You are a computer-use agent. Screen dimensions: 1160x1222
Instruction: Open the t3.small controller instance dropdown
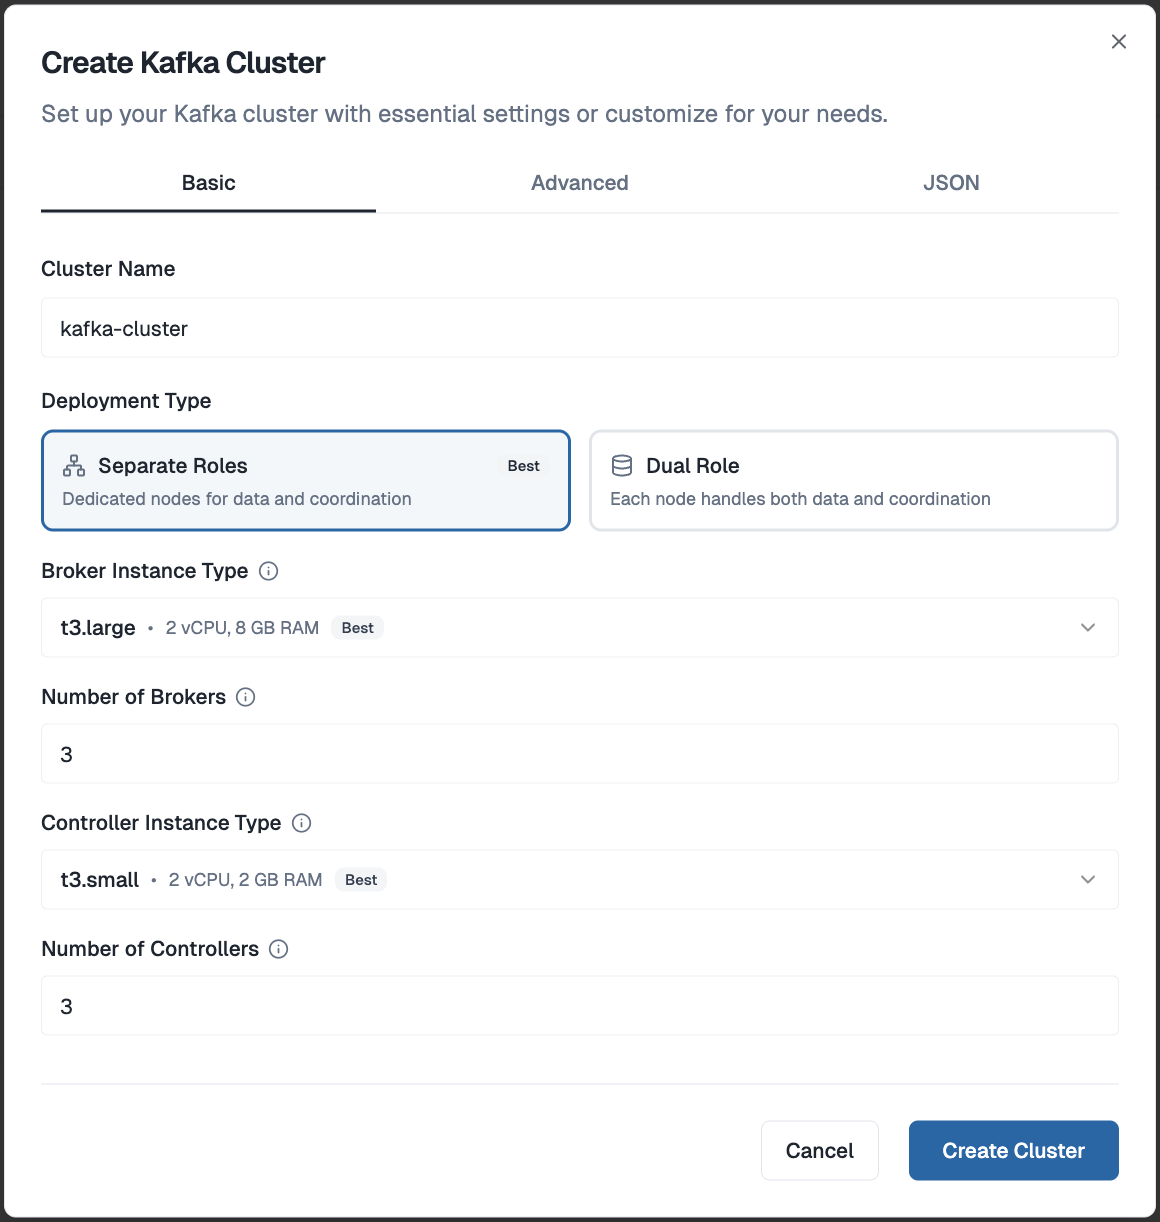tap(1088, 880)
